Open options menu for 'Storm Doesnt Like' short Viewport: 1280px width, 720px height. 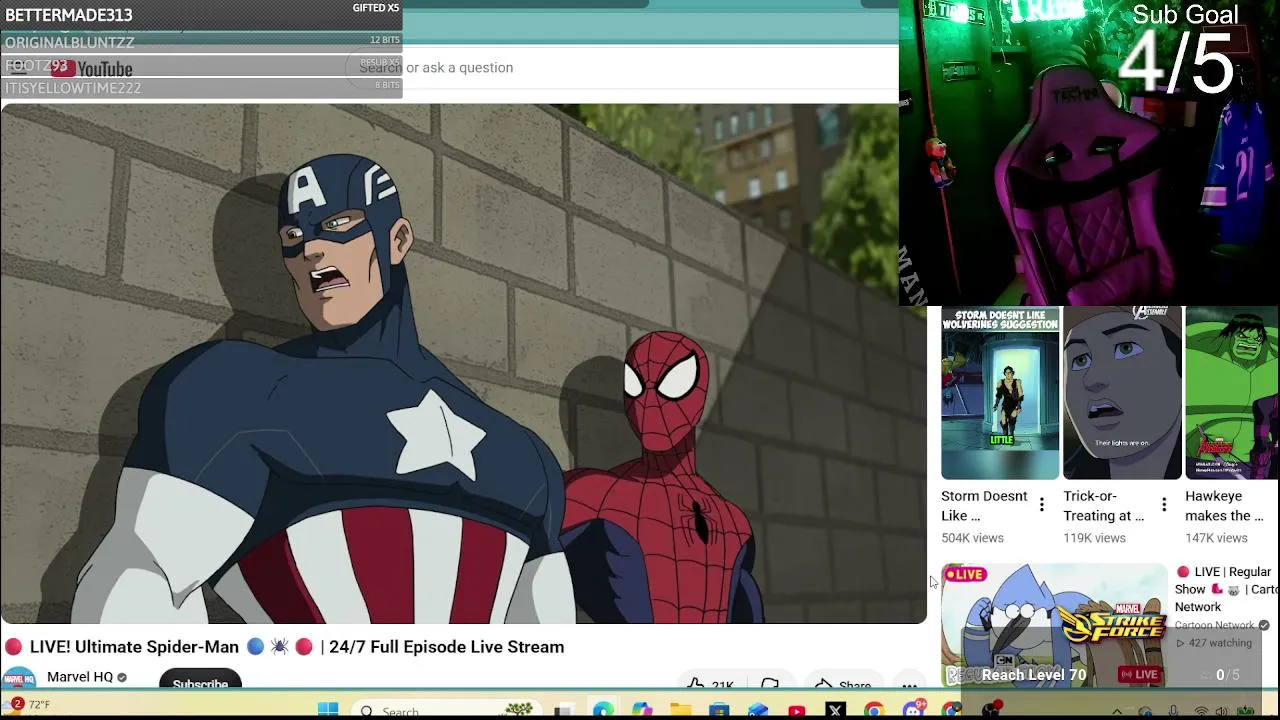[x=1042, y=505]
